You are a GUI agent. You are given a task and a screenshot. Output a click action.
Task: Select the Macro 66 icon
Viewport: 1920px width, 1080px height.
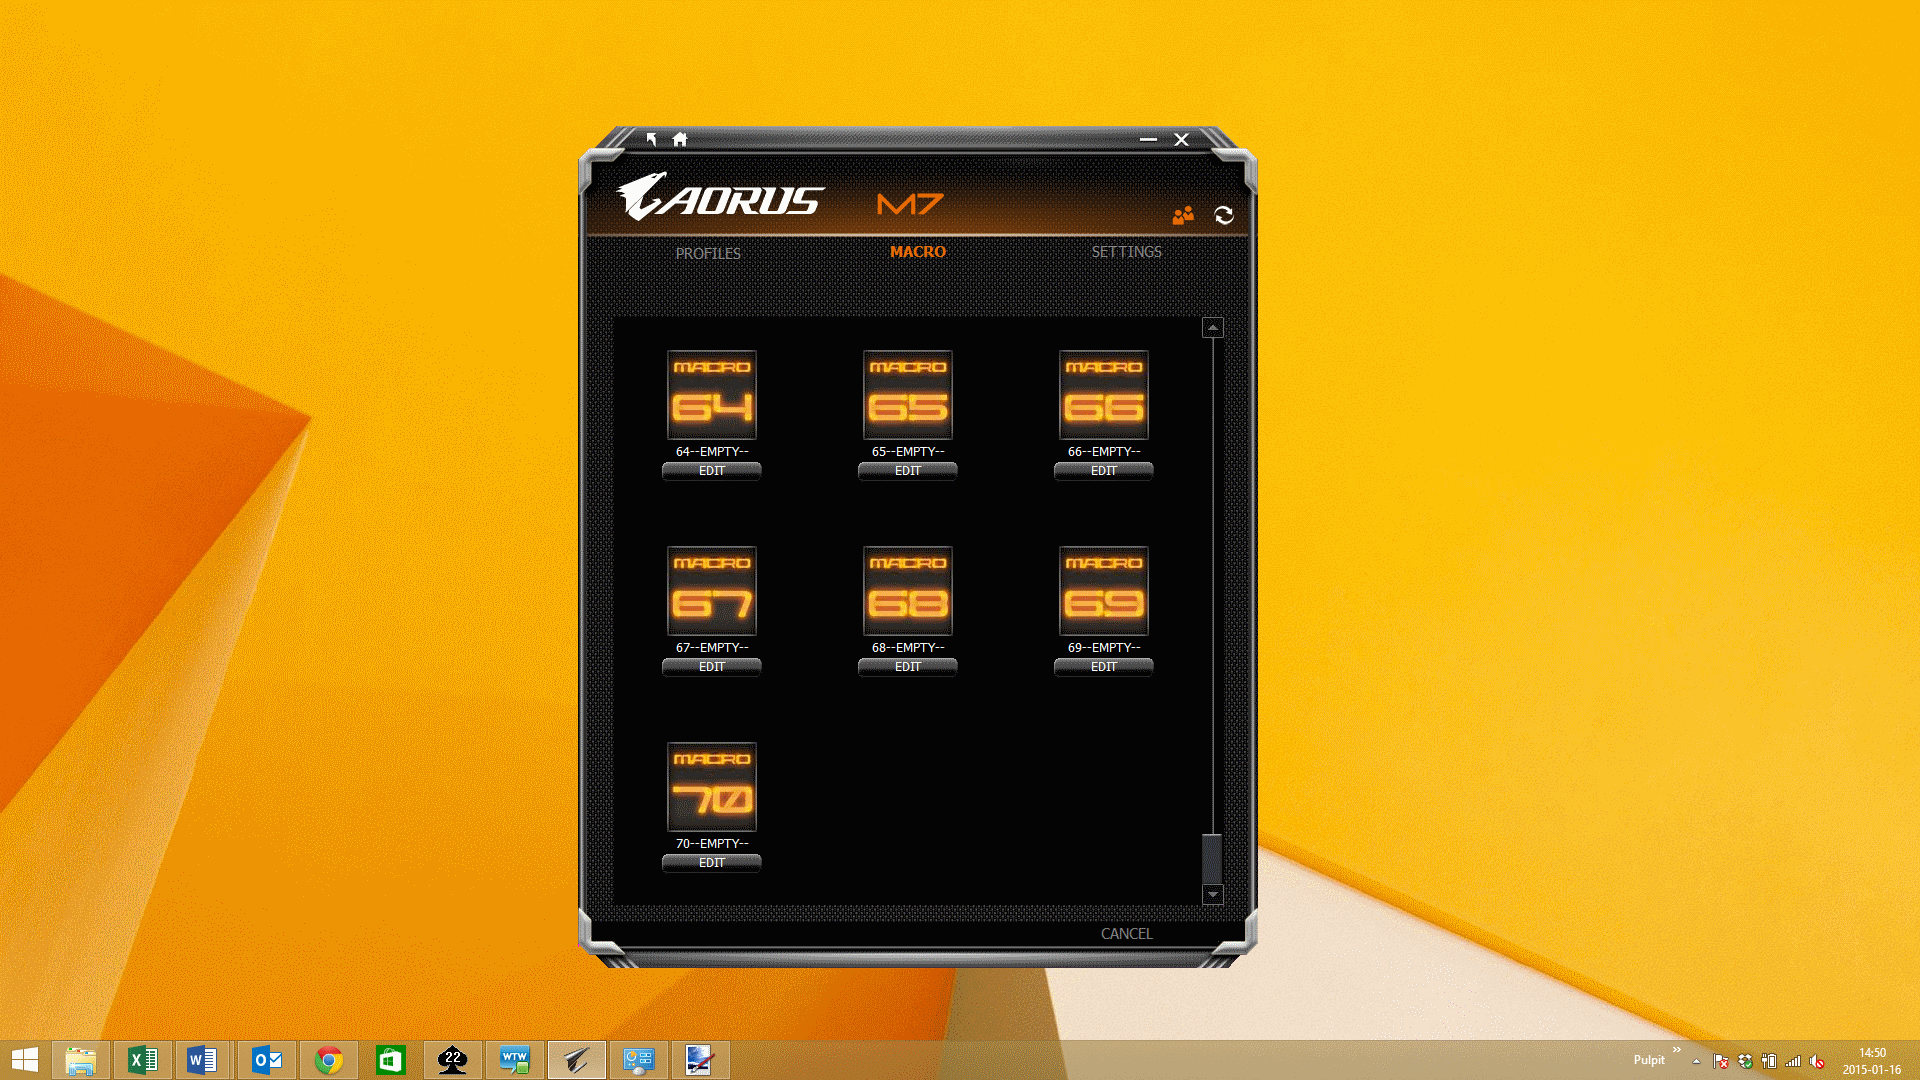[x=1104, y=395]
